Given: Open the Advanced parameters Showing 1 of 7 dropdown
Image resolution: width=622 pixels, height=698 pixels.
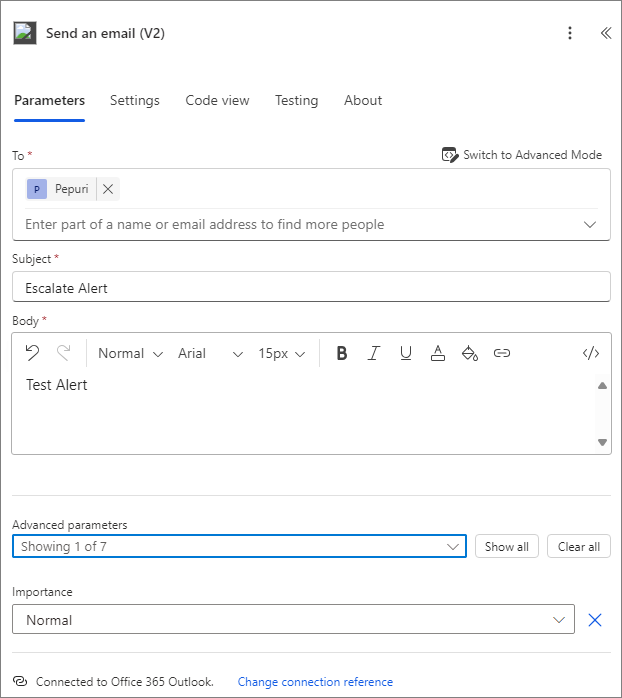Looking at the screenshot, I should click(x=240, y=546).
